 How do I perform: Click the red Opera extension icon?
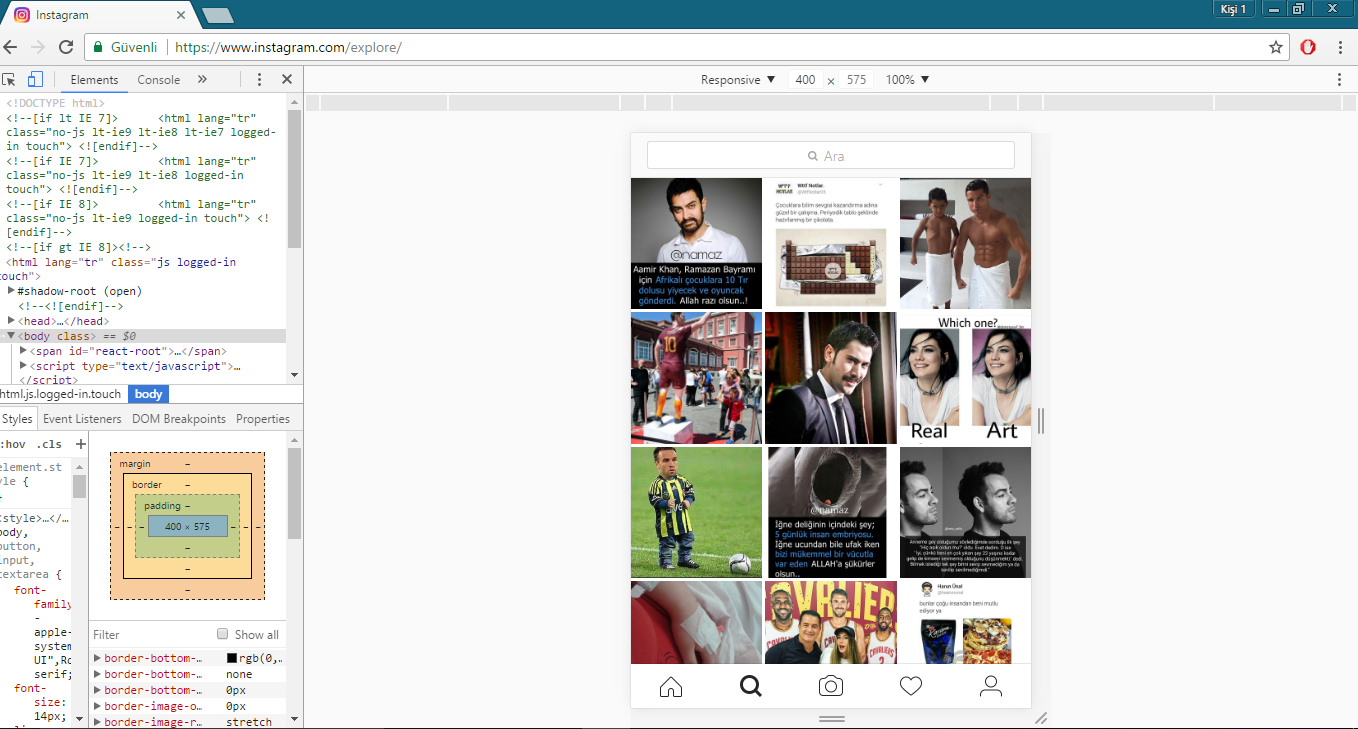coord(1308,47)
